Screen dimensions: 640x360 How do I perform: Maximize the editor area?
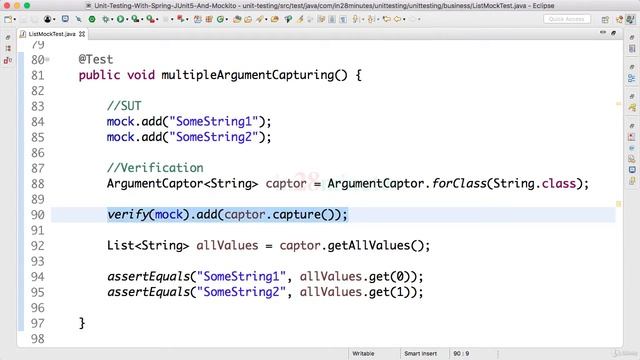point(613,33)
